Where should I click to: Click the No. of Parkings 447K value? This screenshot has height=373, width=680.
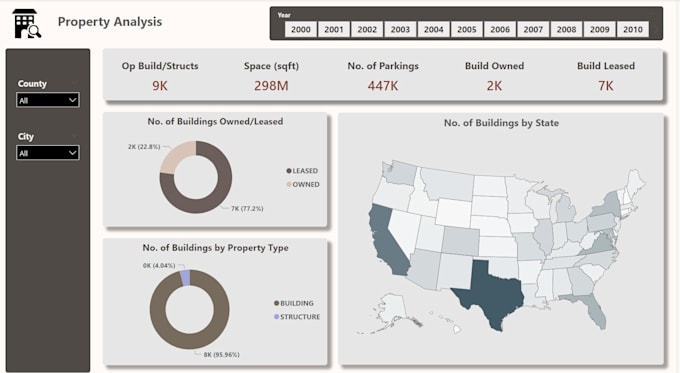tap(383, 86)
